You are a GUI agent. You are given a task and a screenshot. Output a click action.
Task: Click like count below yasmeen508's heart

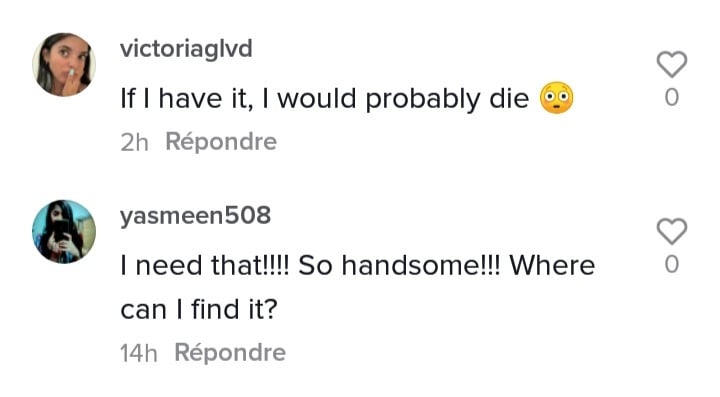[671, 265]
